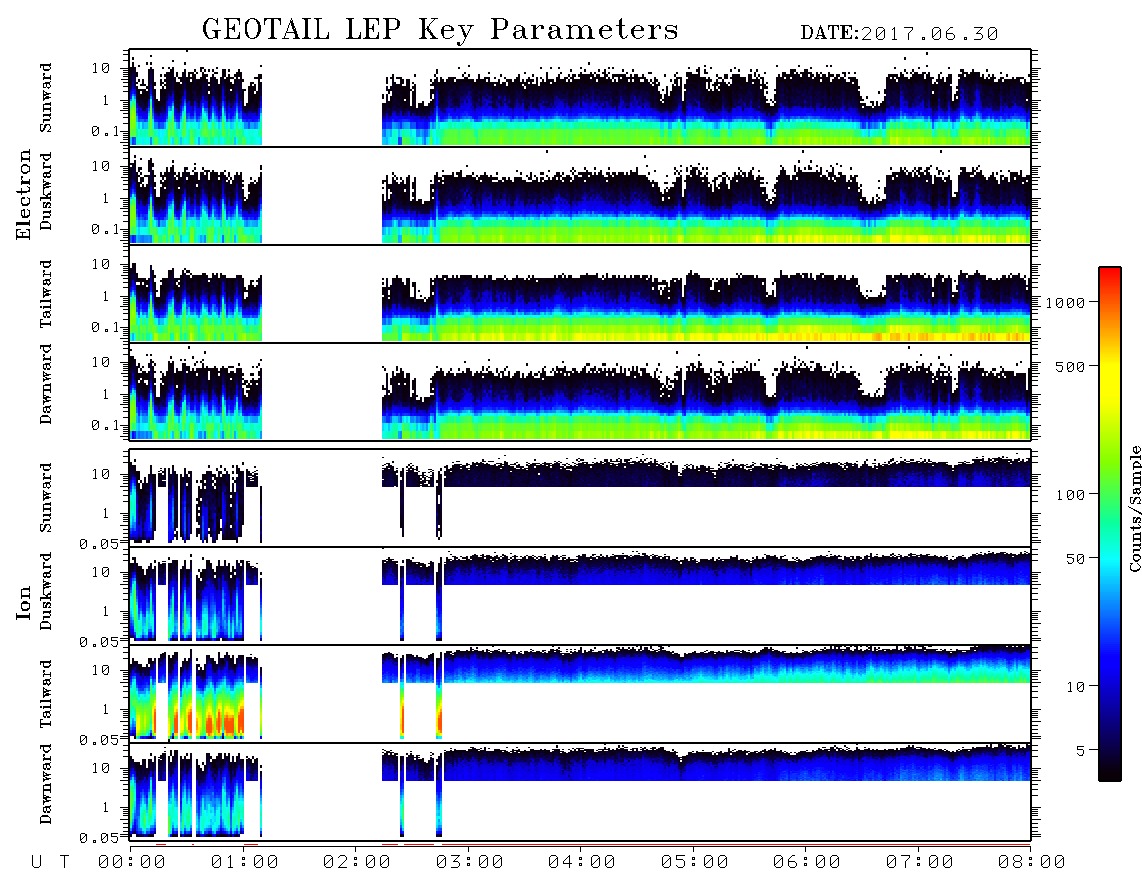Select the Electron group's "Tailward" label
1142x880 pixels.
point(46,294)
